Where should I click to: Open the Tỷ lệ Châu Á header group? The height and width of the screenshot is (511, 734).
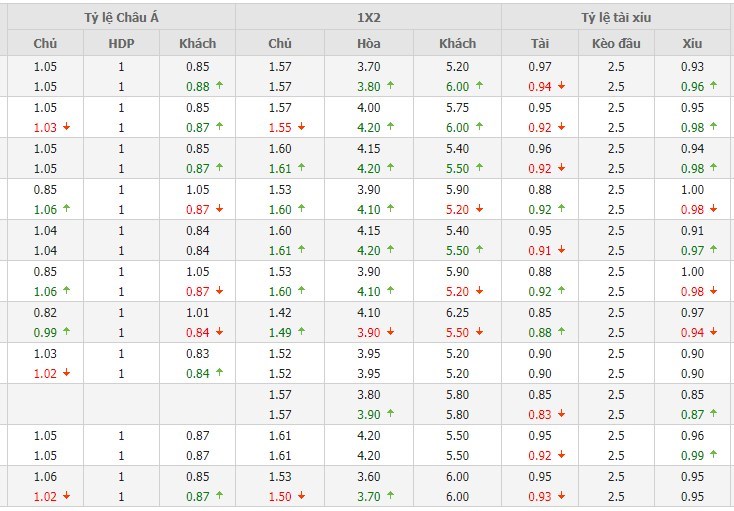point(121,18)
